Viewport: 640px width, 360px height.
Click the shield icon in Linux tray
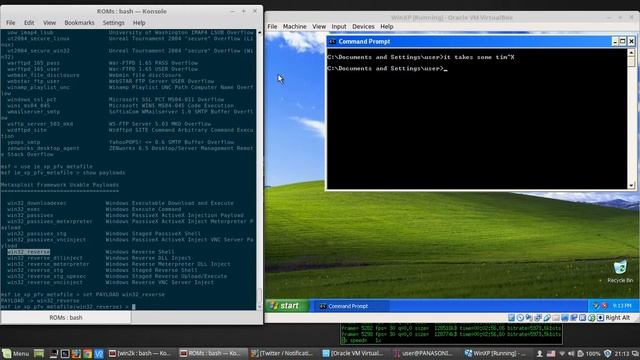click(607, 353)
